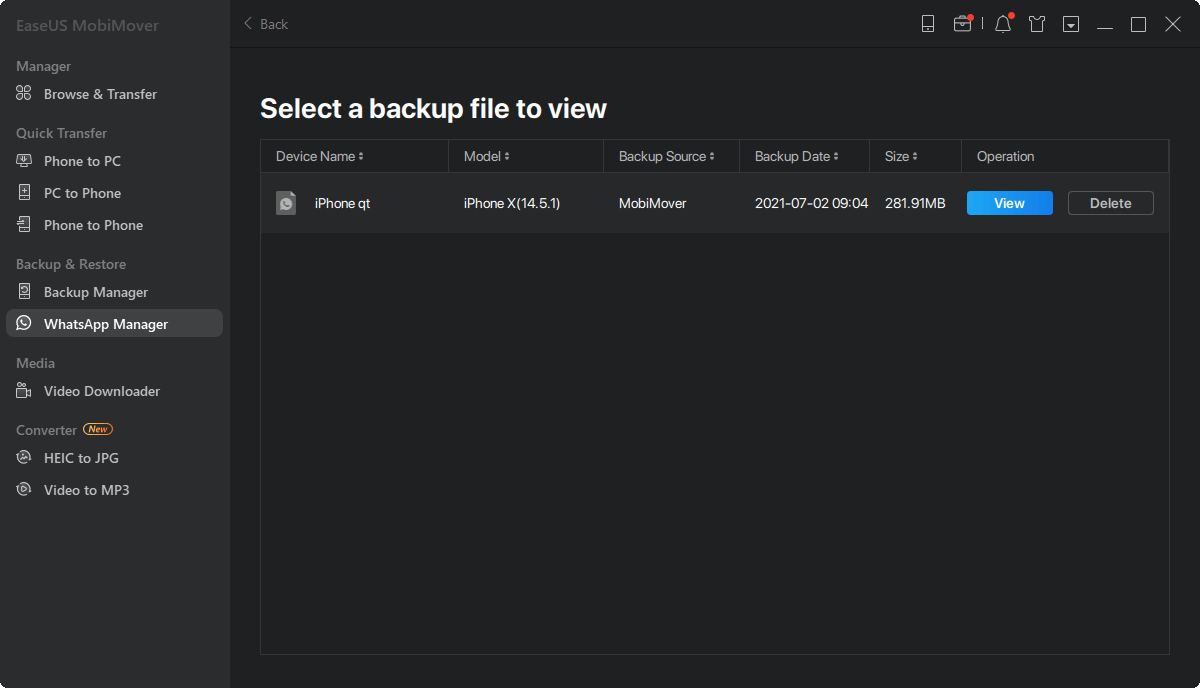Sort by Backup Date column
The width and height of the screenshot is (1200, 688).
pos(796,156)
